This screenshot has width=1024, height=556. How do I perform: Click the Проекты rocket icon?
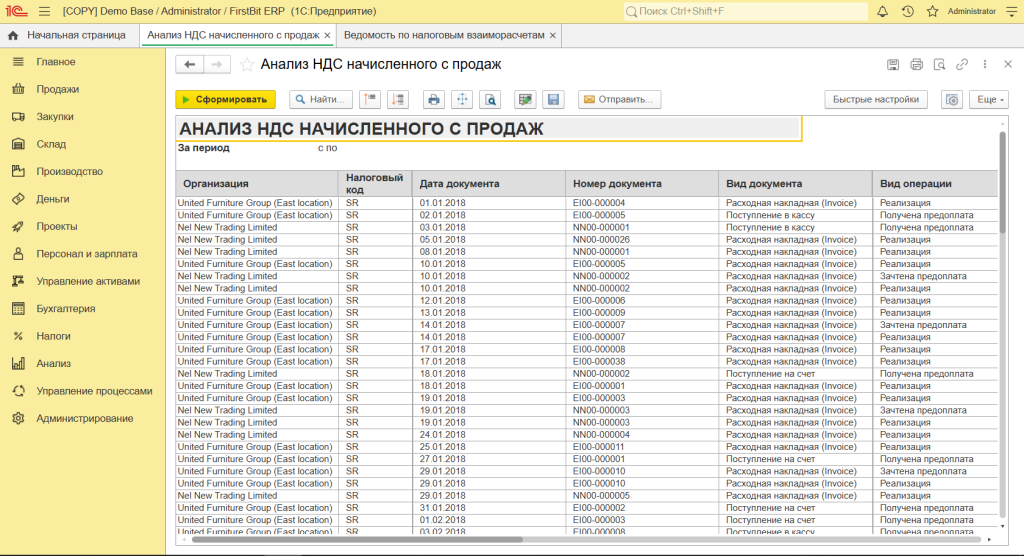18,226
